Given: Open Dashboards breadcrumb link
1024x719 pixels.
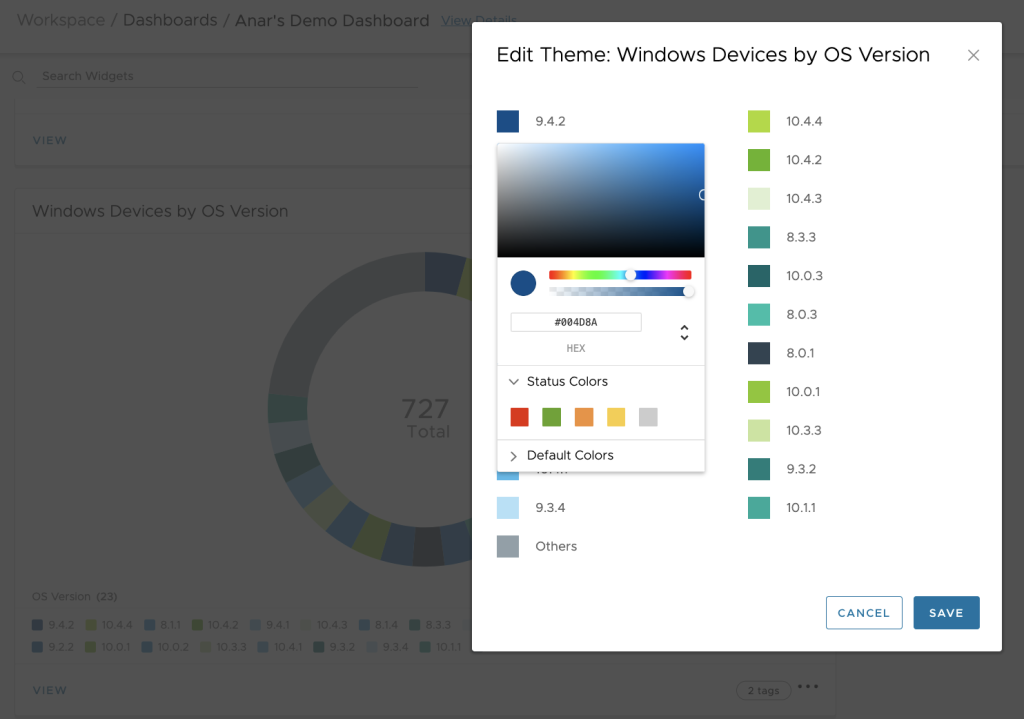Looking at the screenshot, I should pyautogui.click(x=170, y=20).
